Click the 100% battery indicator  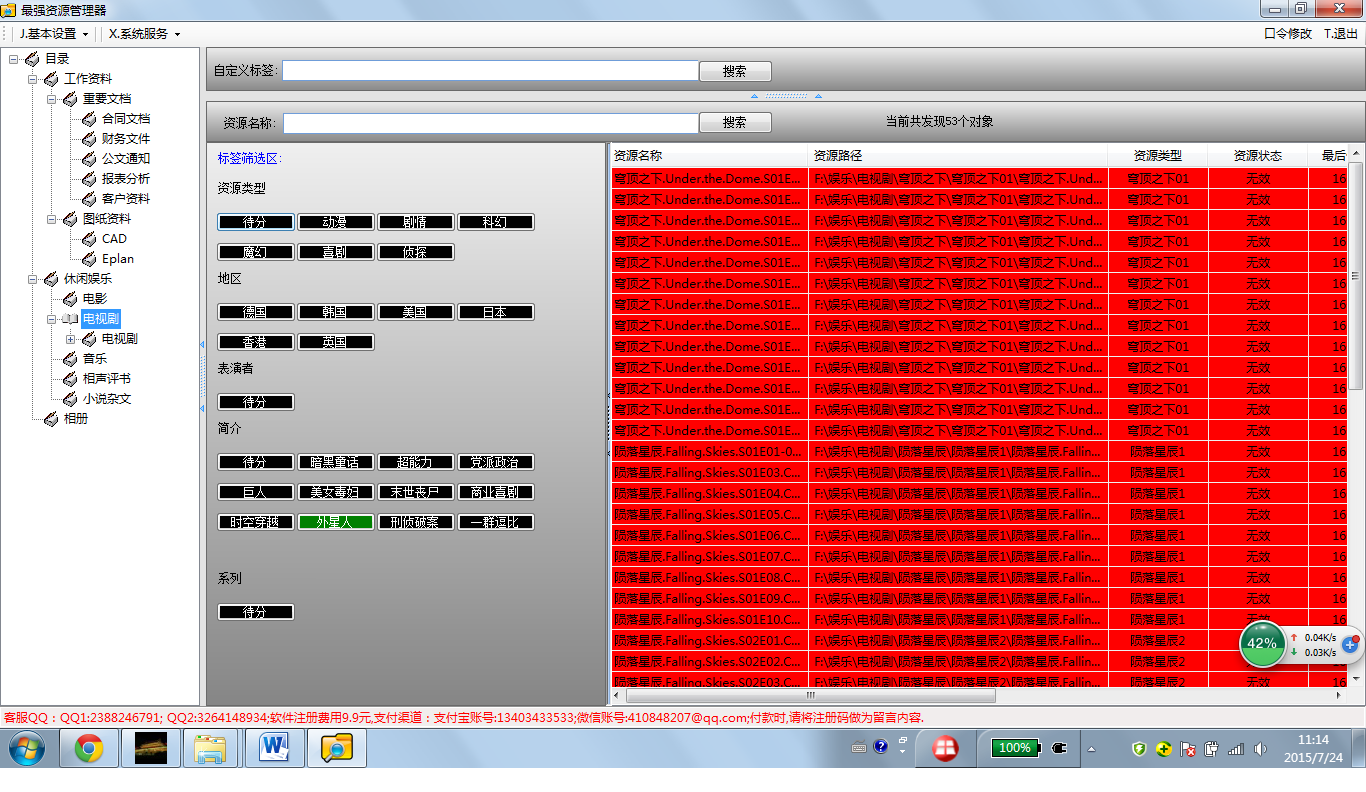pos(1015,748)
